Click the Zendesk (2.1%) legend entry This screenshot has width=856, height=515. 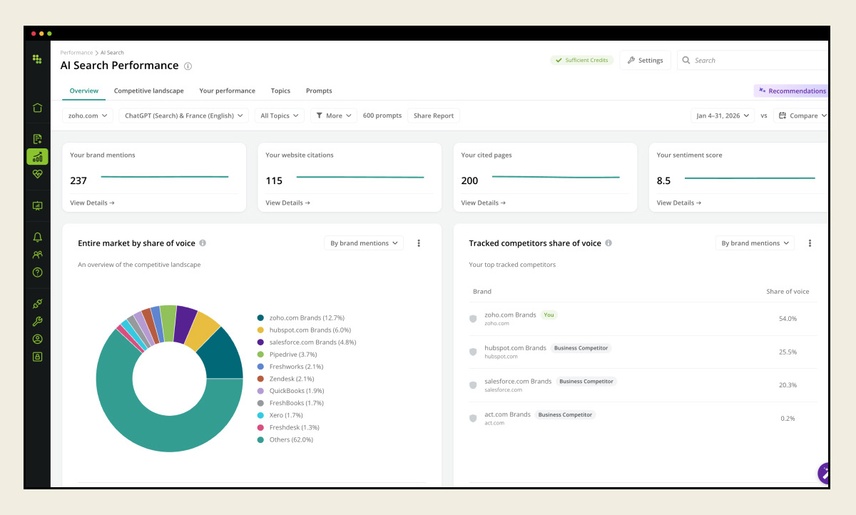coord(286,378)
